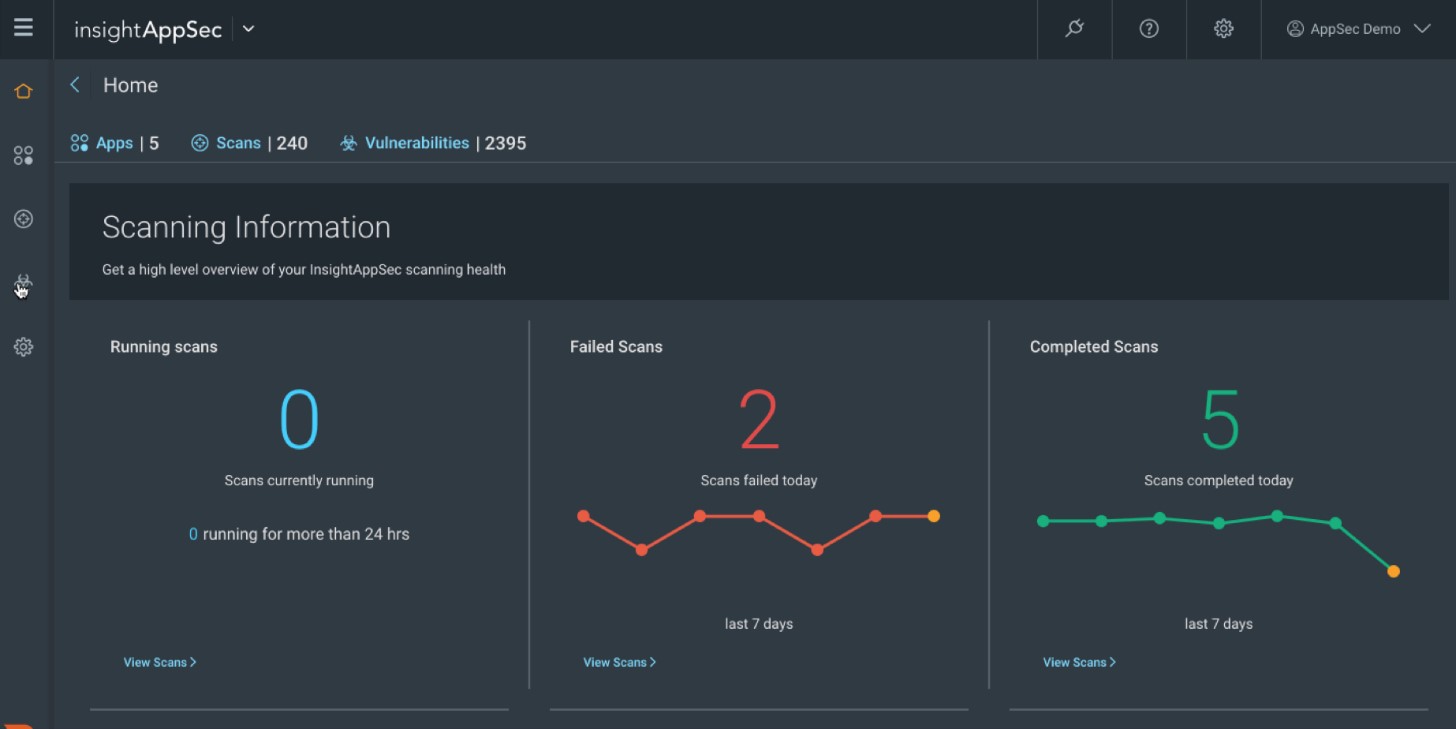The image size is (1456, 729).
Task: Open the Help question mark icon
Action: click(1148, 29)
